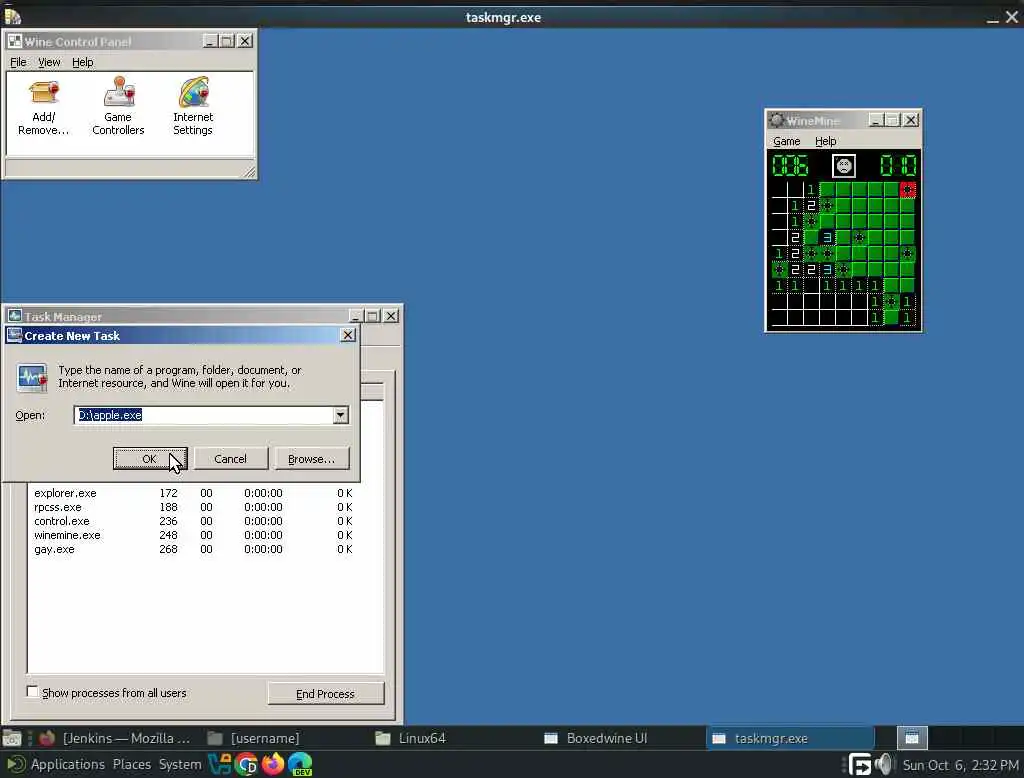This screenshot has width=1024, height=778.
Task: Click the red exploded mine cell in WineMine
Action: coord(907,189)
